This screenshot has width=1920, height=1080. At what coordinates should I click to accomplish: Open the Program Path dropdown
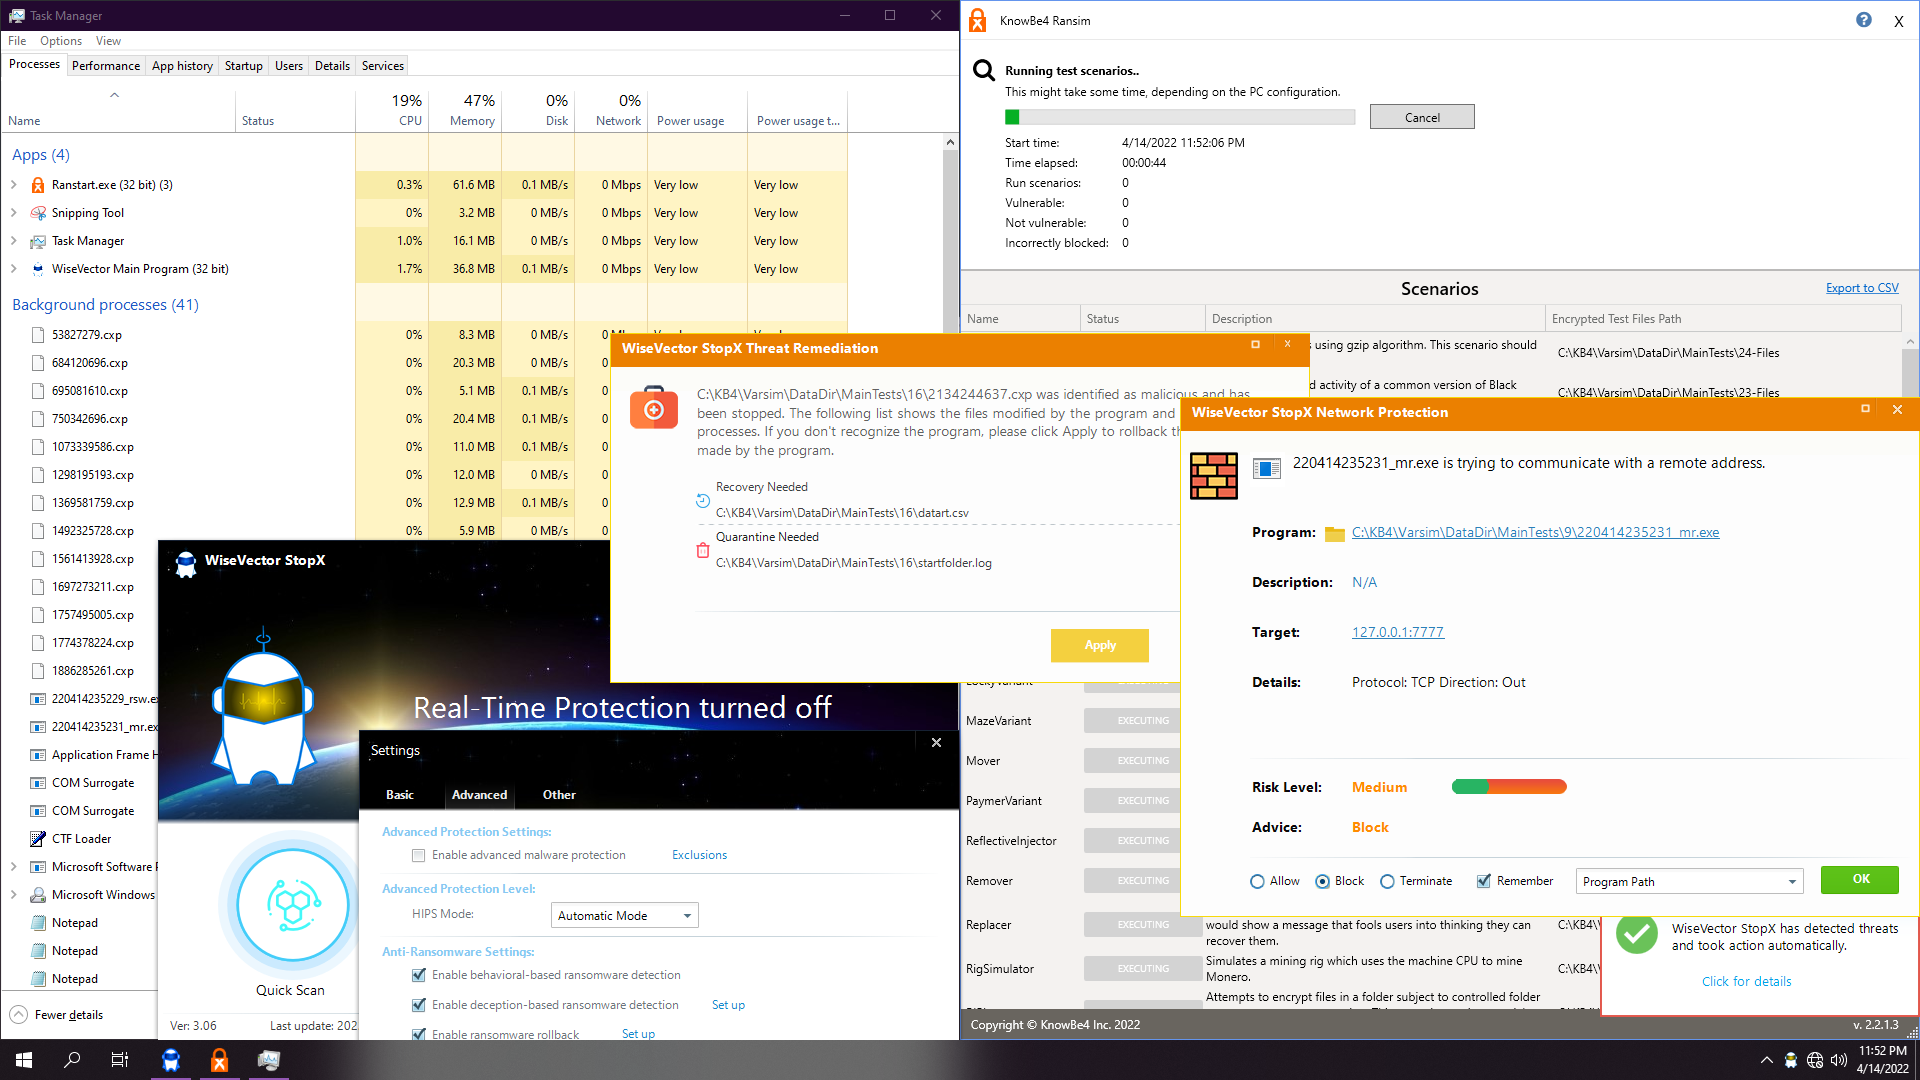1689,881
